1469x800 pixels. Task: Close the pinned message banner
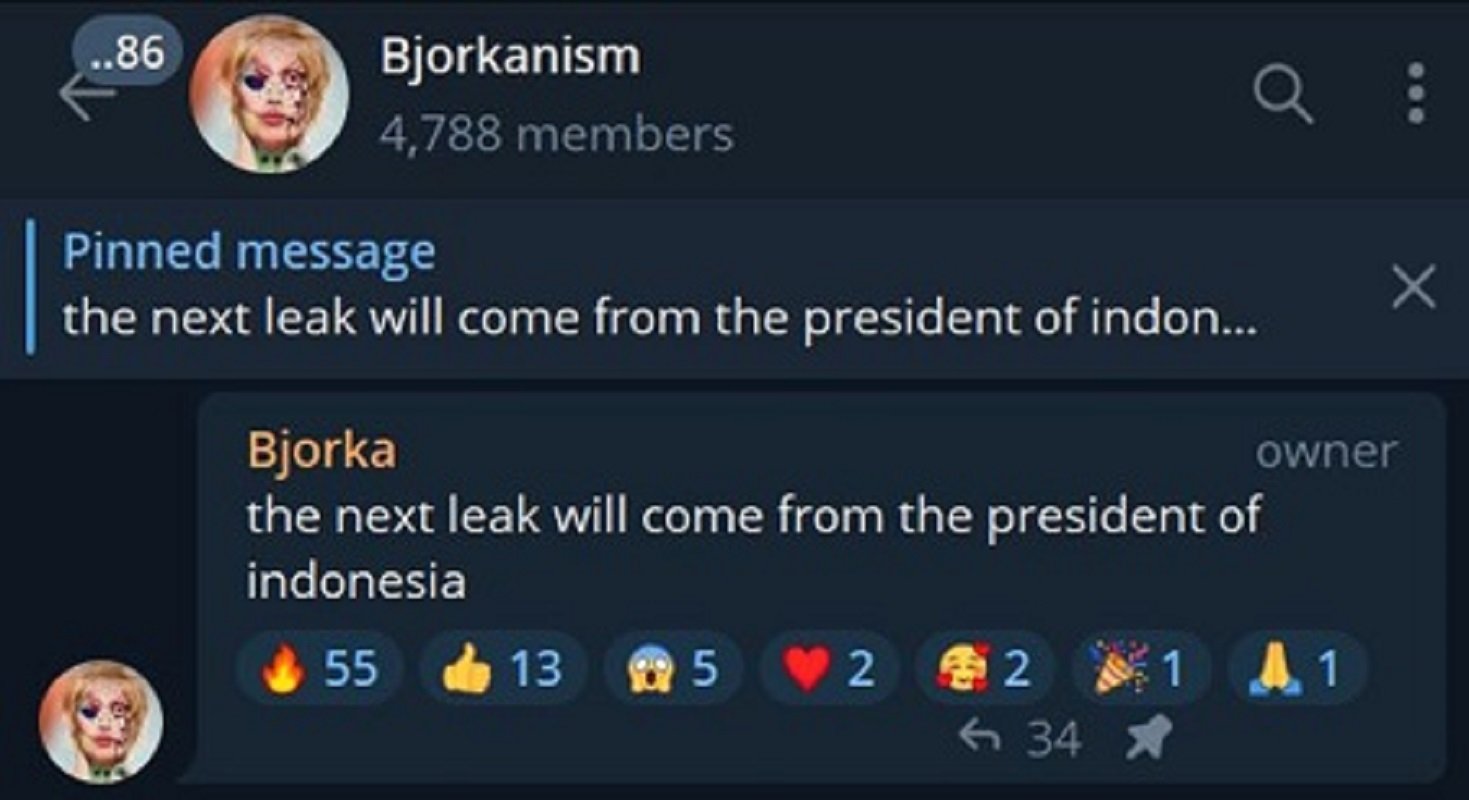pyautogui.click(x=1414, y=288)
